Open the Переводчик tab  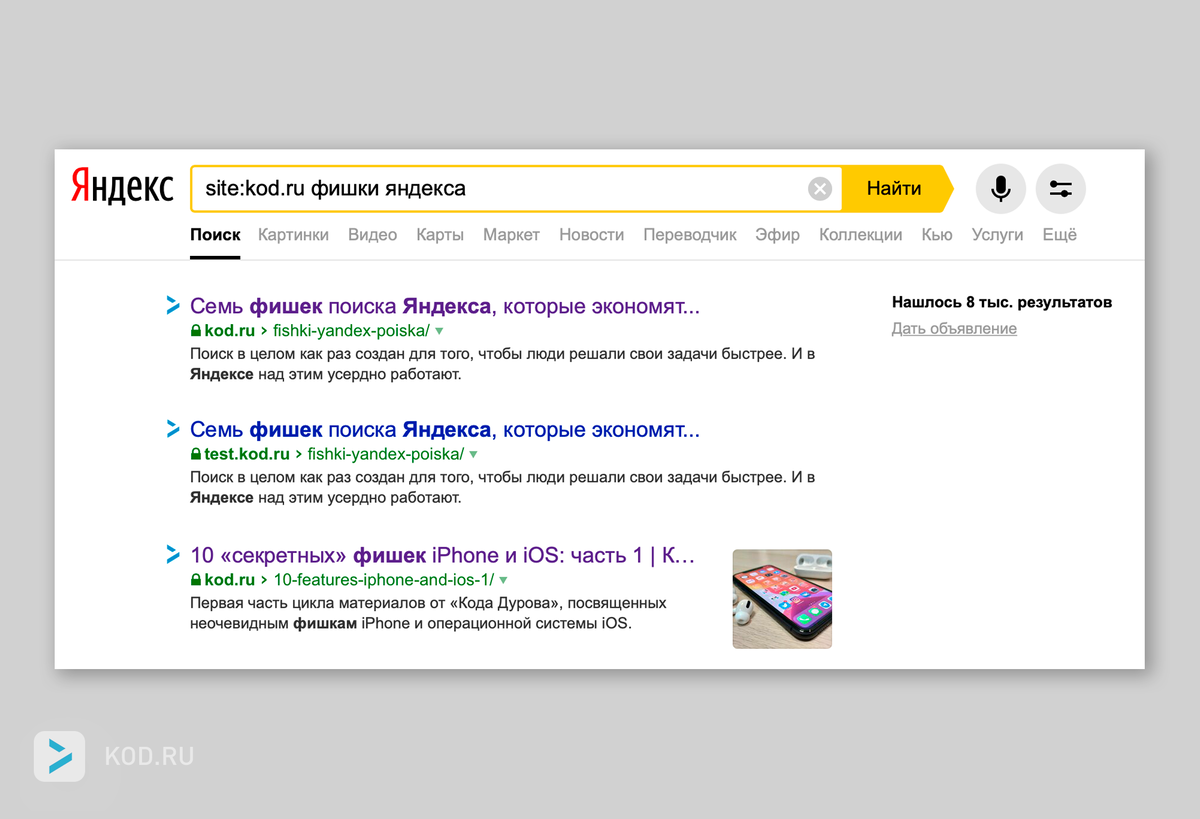pos(690,235)
